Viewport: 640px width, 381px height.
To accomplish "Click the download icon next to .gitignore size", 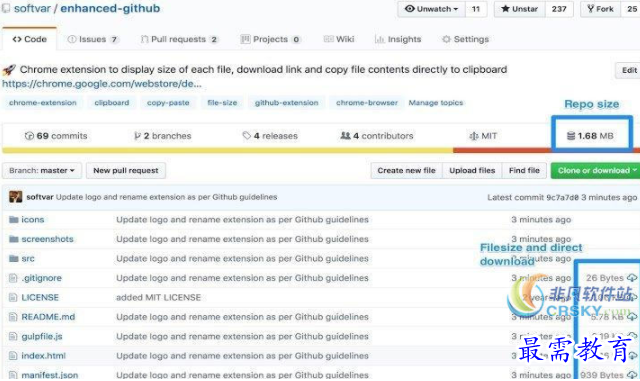I will (632, 278).
